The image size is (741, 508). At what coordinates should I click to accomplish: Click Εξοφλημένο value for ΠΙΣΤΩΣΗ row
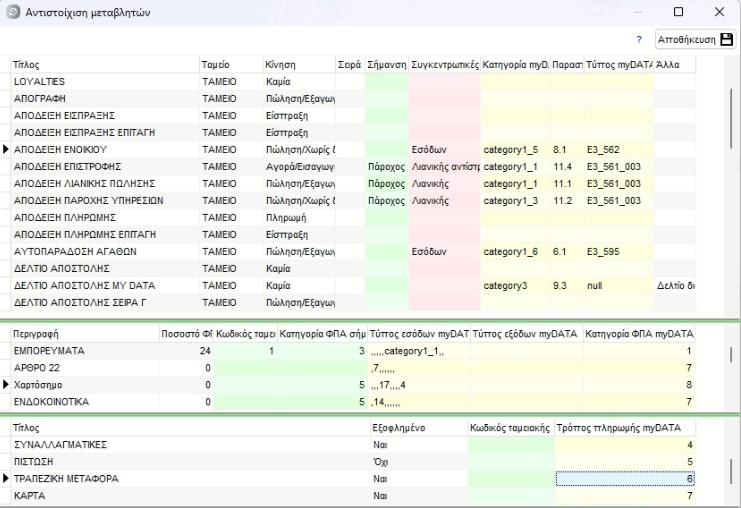pyautogui.click(x=416, y=462)
